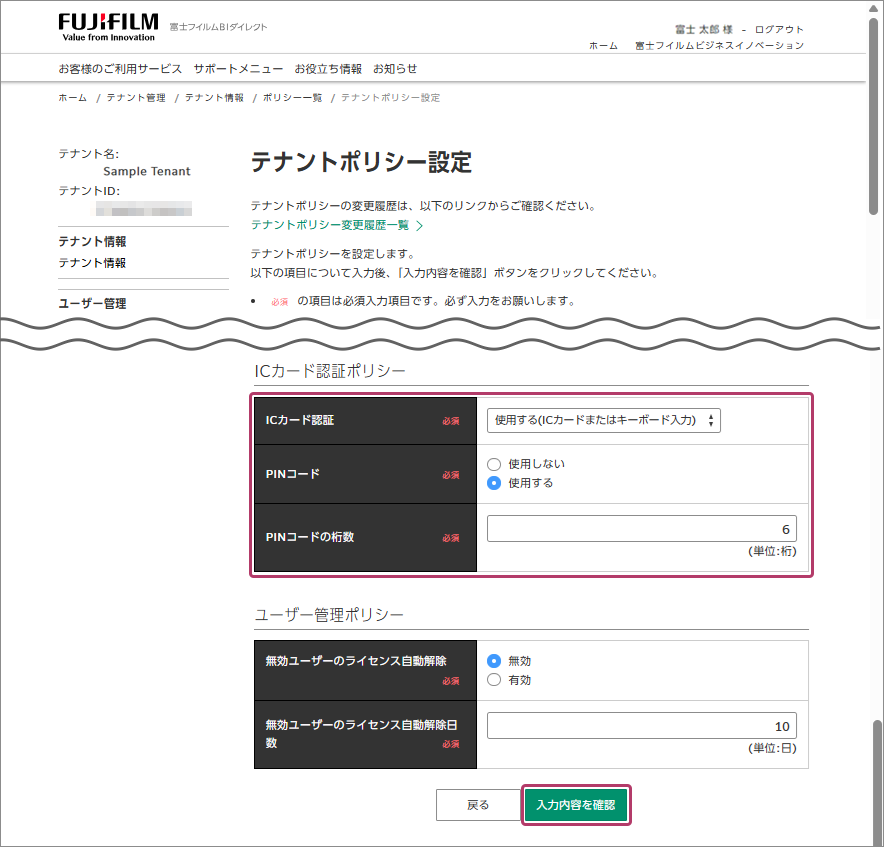Select 無効 for ライセンス自動解除
This screenshot has height=847, width=884.
coord(494,661)
